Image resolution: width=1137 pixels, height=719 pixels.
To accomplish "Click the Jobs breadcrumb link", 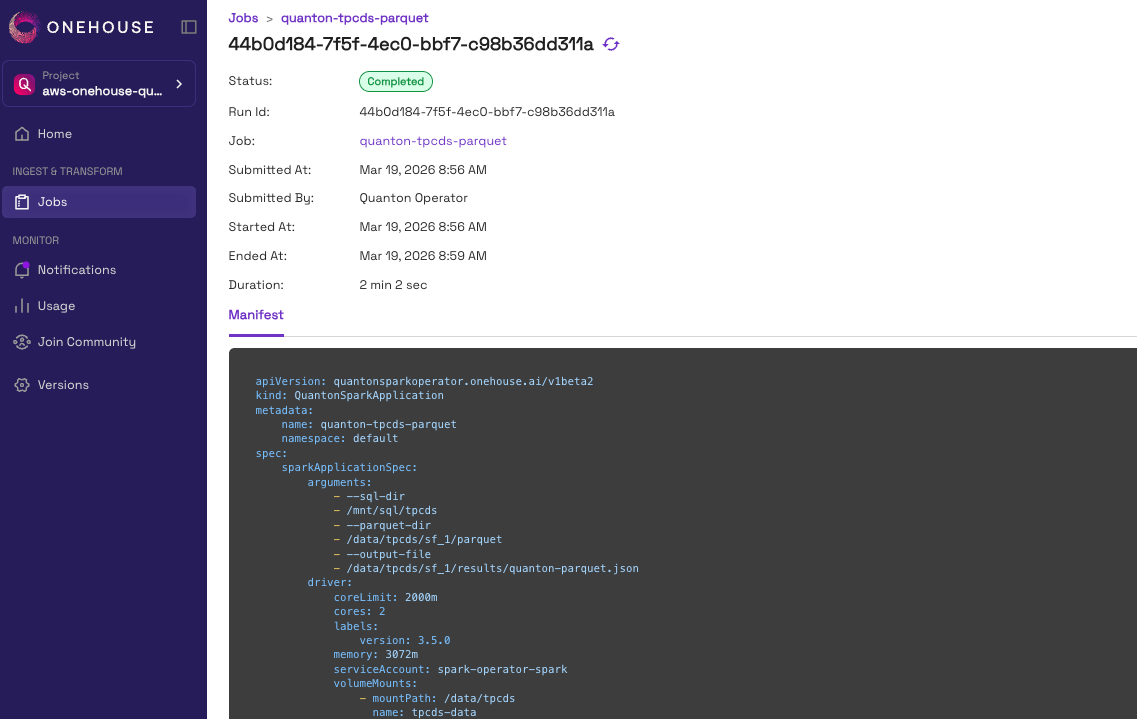I will pos(243,18).
